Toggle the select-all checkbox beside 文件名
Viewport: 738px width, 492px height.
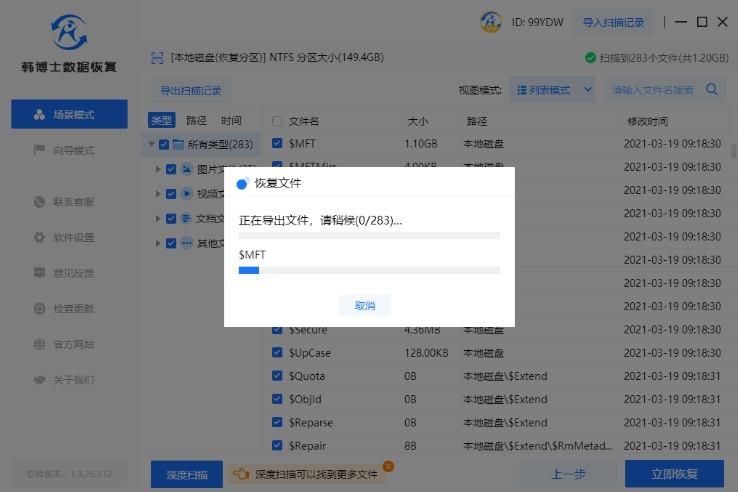click(x=277, y=120)
